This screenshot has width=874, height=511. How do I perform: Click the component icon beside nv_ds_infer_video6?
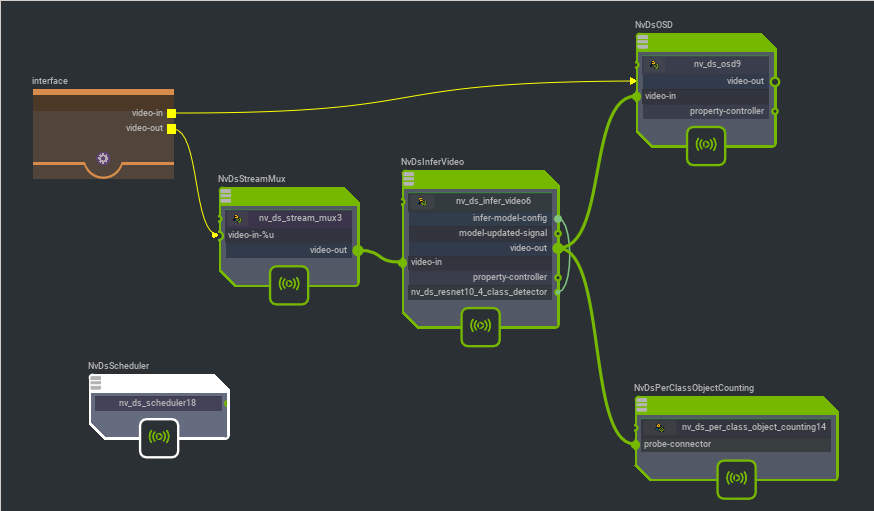point(422,201)
